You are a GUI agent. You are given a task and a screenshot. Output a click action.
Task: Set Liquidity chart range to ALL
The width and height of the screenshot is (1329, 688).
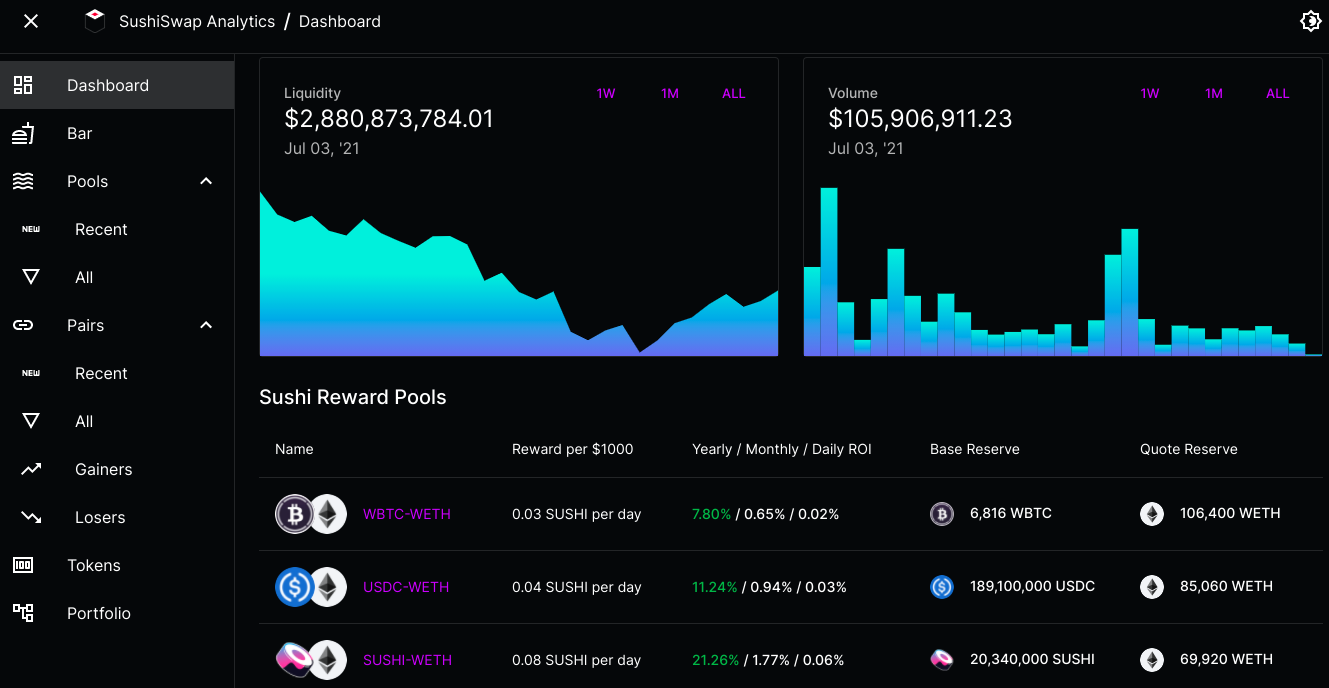(734, 93)
